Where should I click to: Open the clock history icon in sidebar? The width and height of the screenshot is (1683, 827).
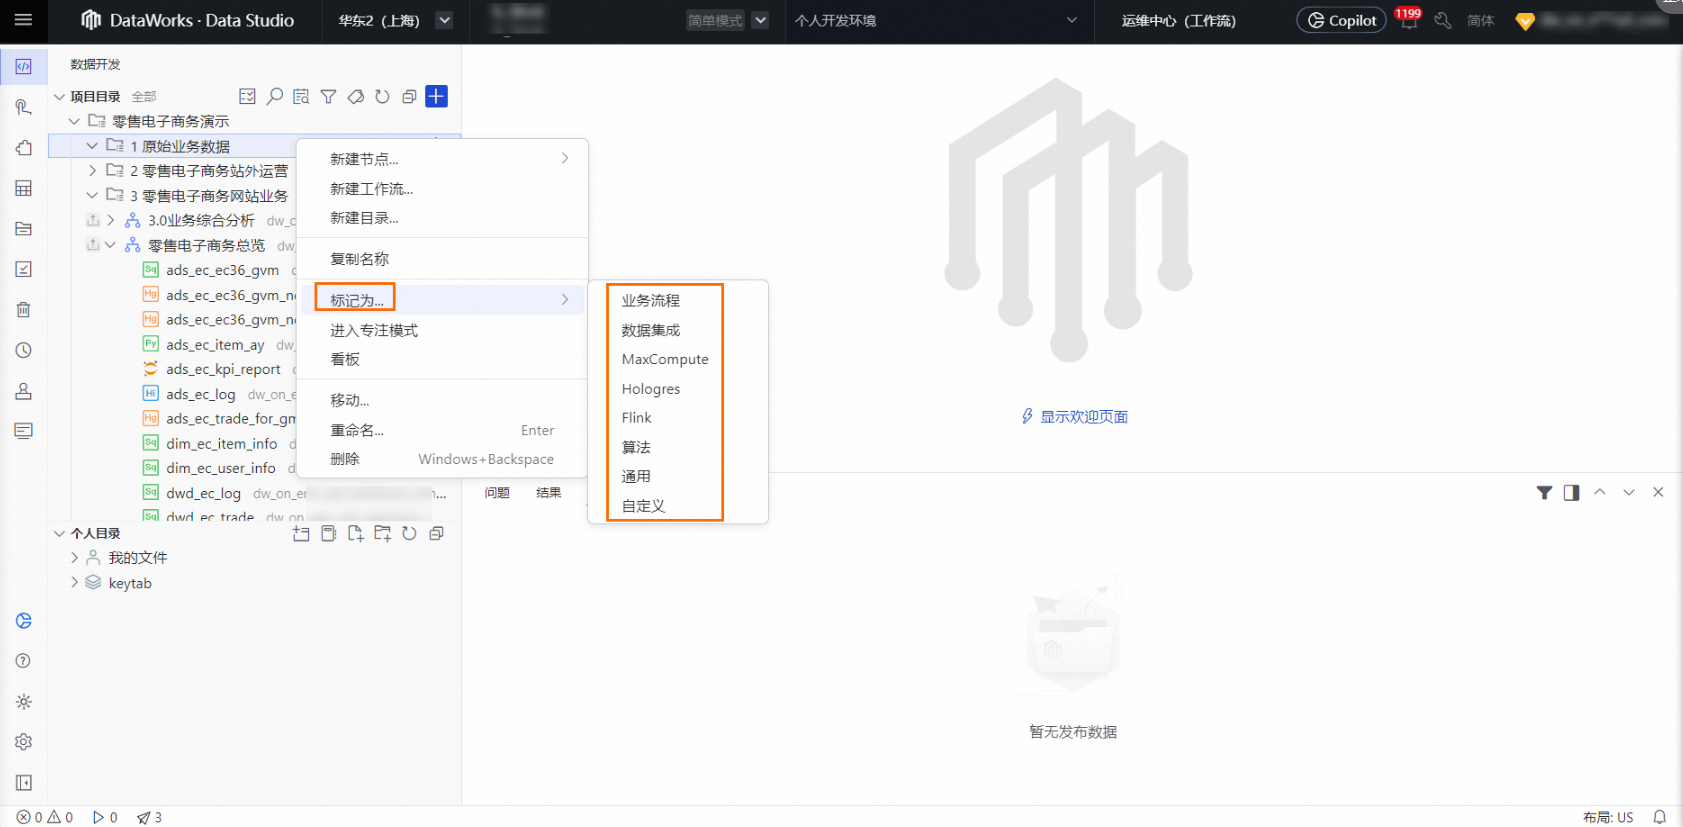point(23,351)
